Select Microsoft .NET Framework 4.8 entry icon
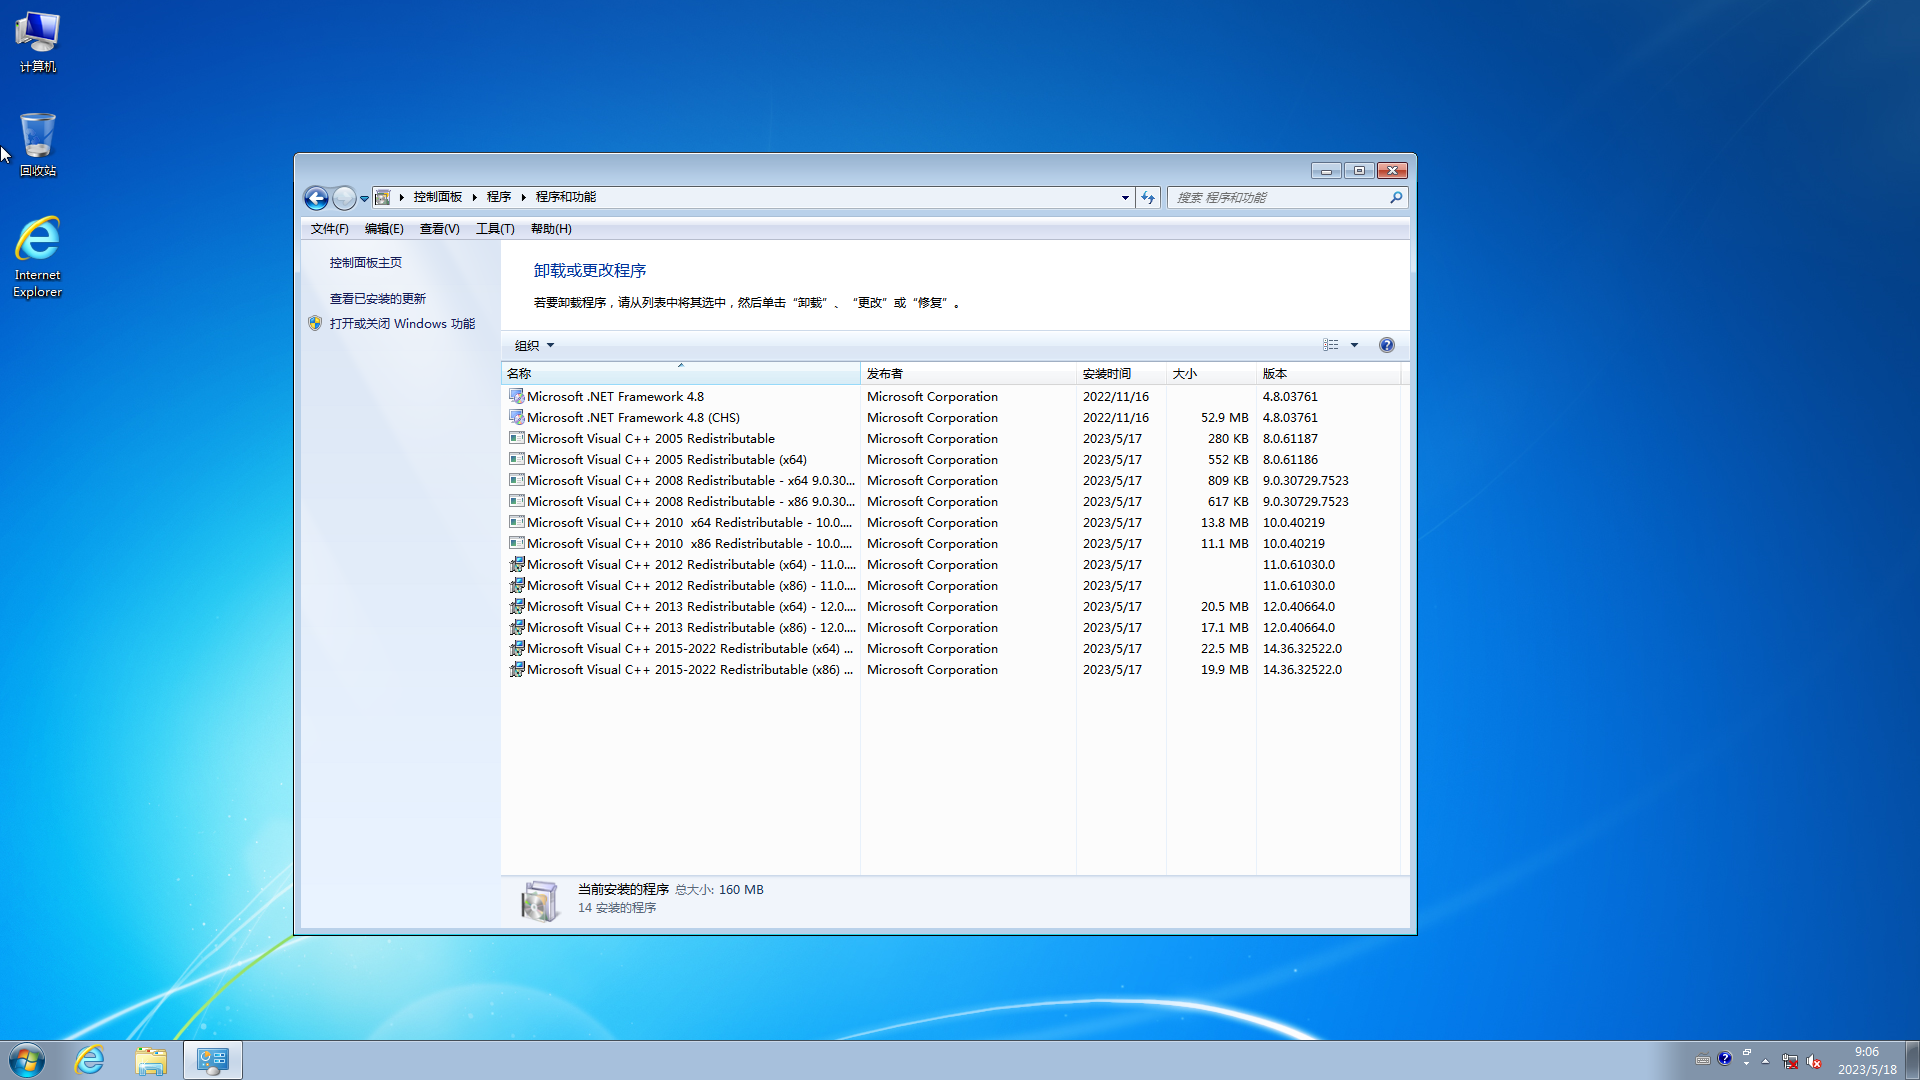 click(517, 396)
